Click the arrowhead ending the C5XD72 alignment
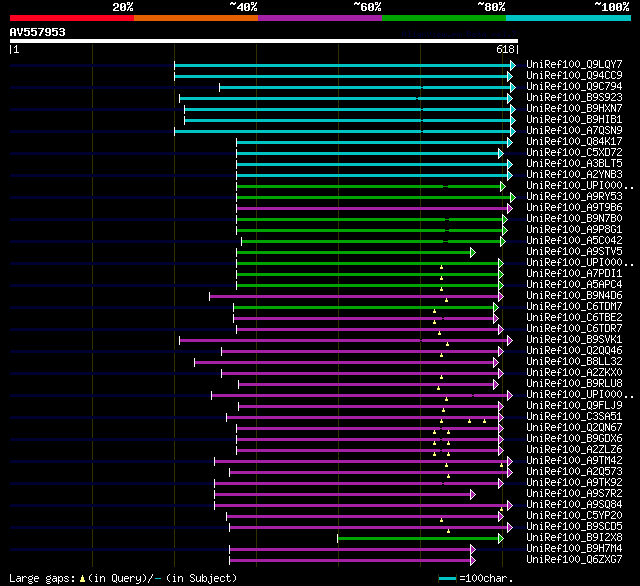 click(501, 153)
